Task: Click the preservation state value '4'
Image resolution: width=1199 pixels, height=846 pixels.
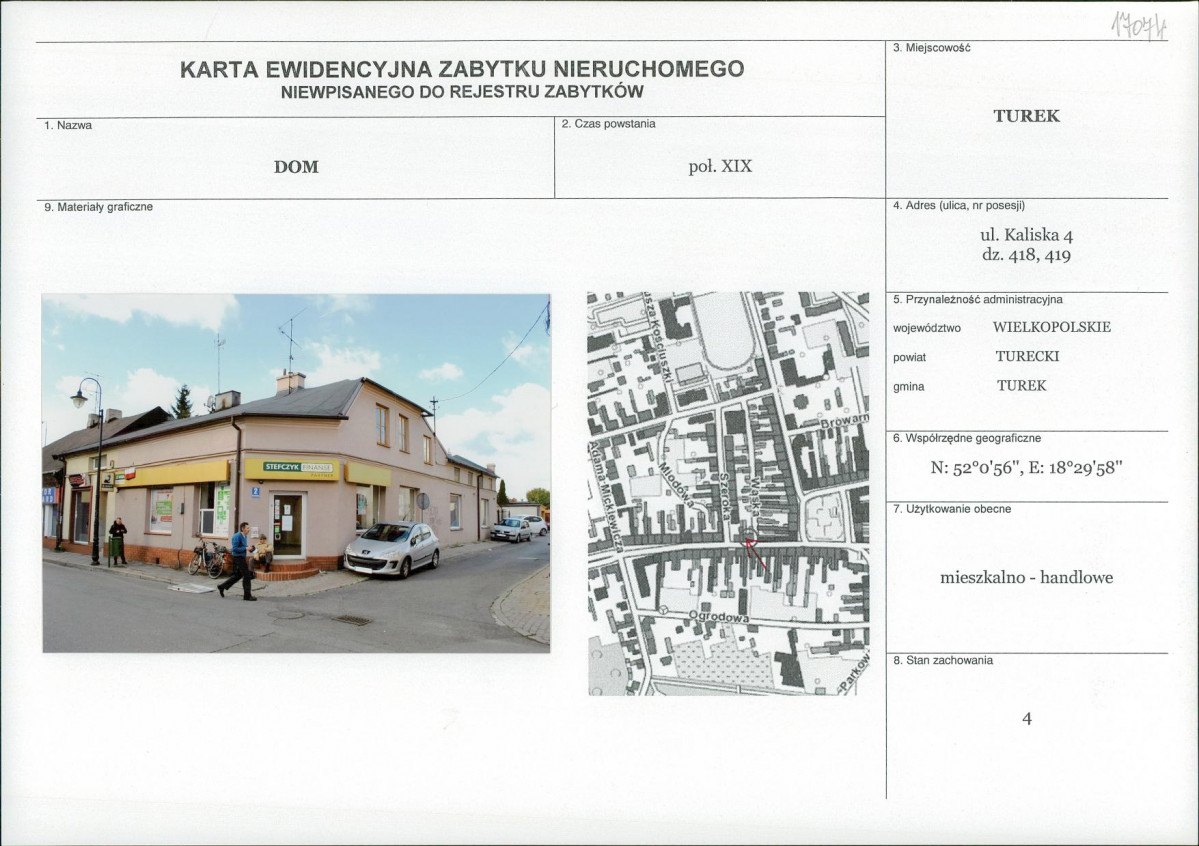Action: pyautogui.click(x=1026, y=719)
